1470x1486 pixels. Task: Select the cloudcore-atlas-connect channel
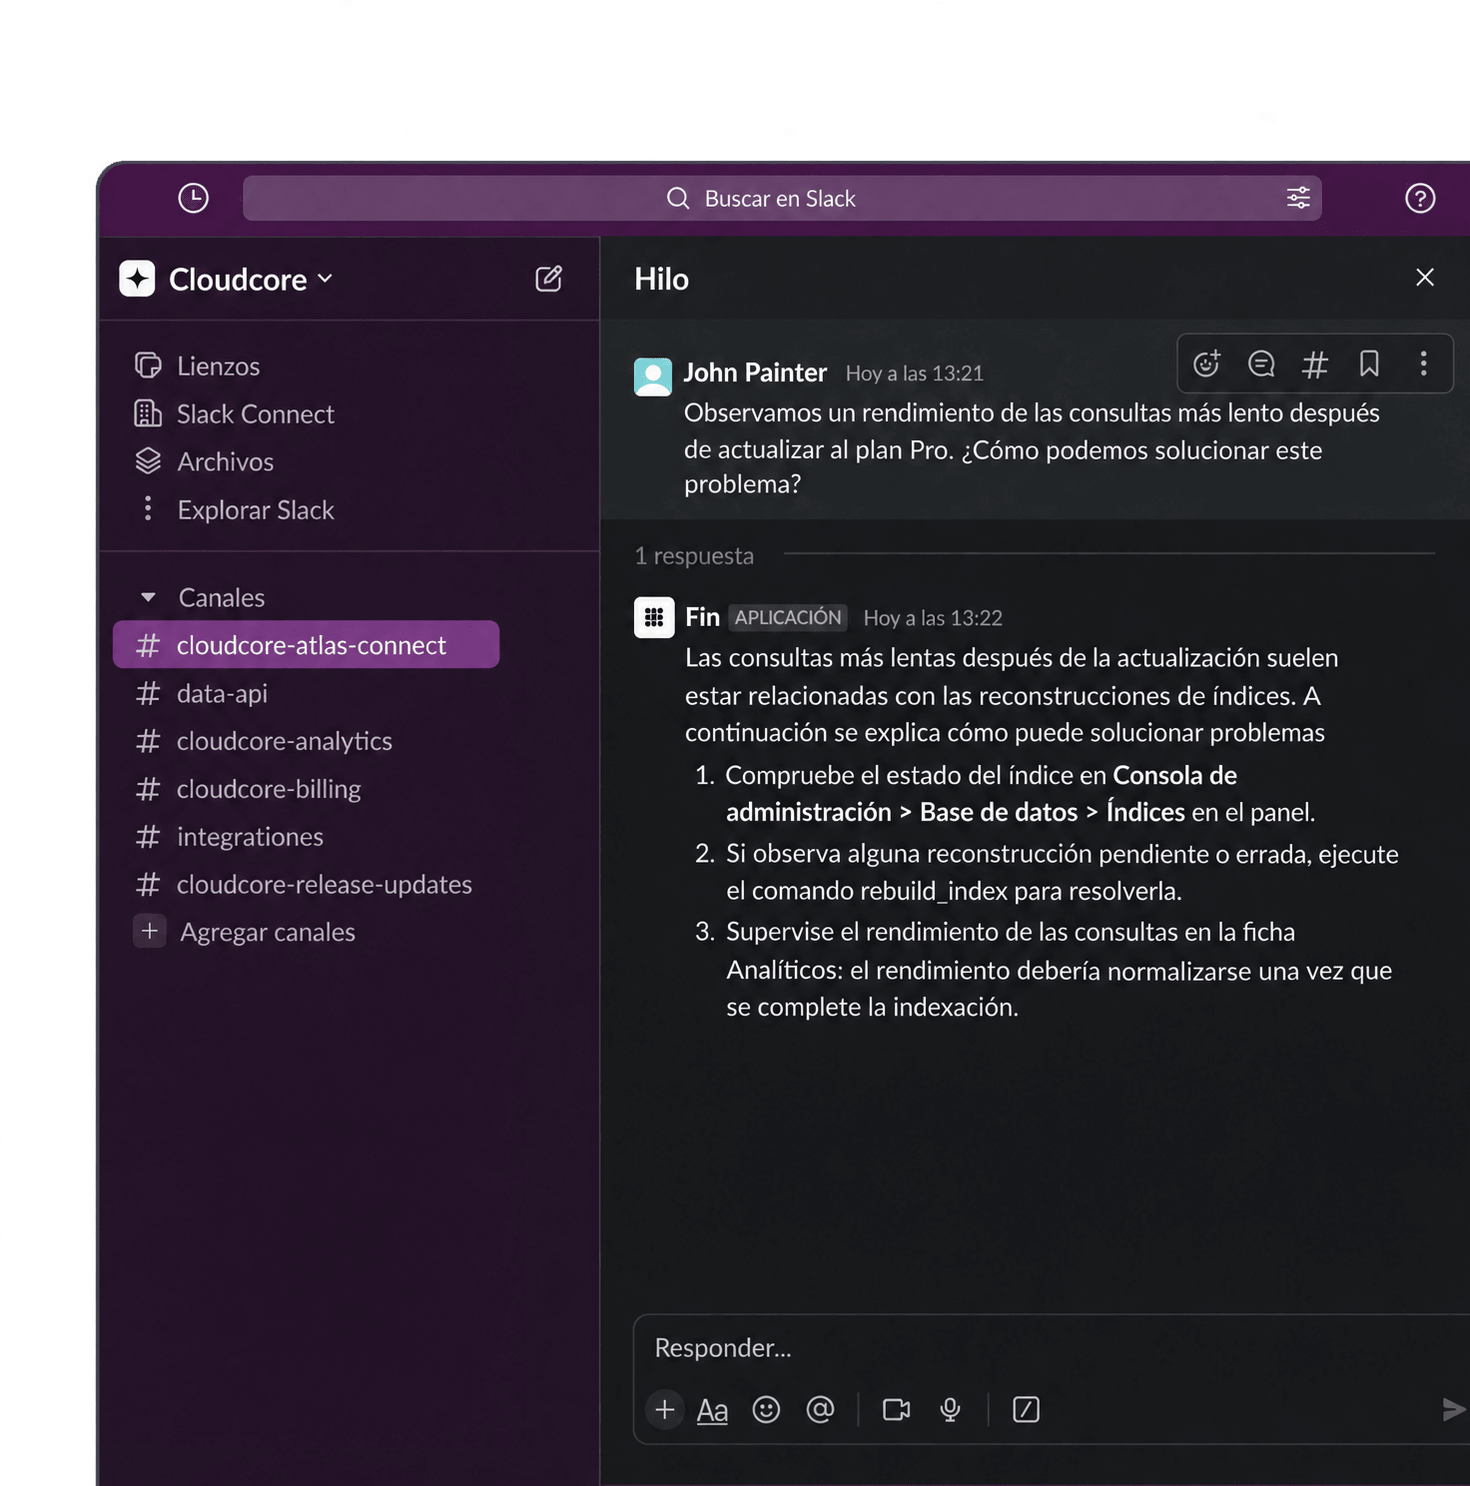pos(306,645)
